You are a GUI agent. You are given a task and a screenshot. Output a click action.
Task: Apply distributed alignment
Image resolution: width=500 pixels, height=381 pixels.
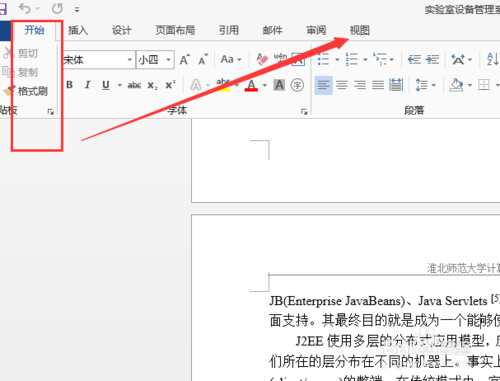click(396, 85)
